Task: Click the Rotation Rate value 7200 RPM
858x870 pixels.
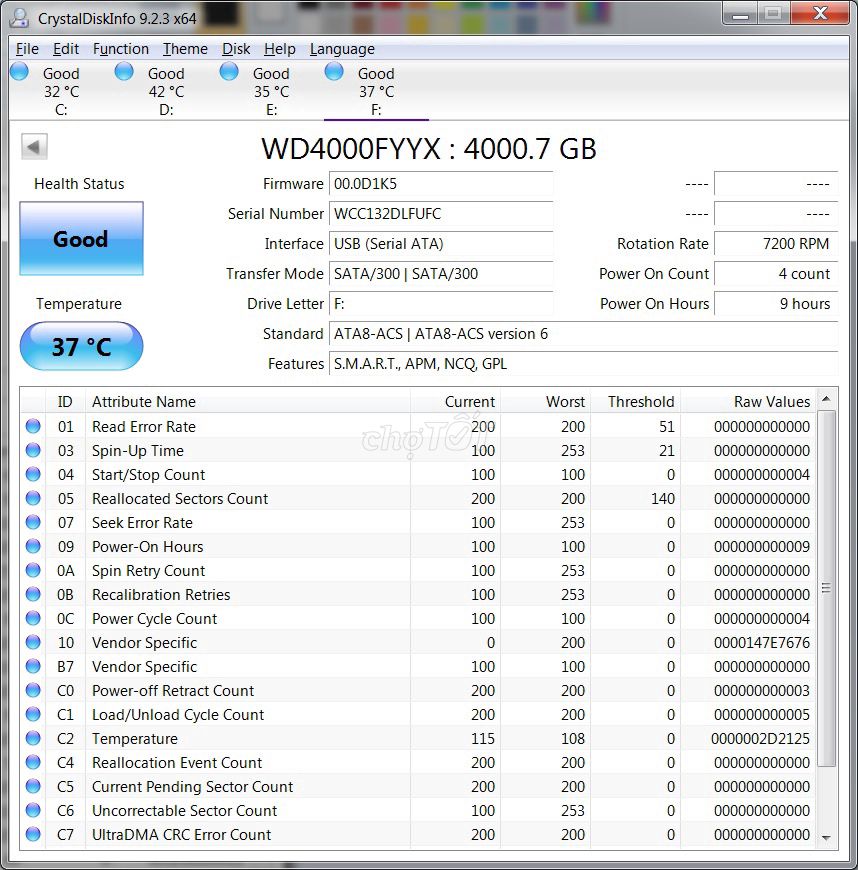Action: click(776, 244)
